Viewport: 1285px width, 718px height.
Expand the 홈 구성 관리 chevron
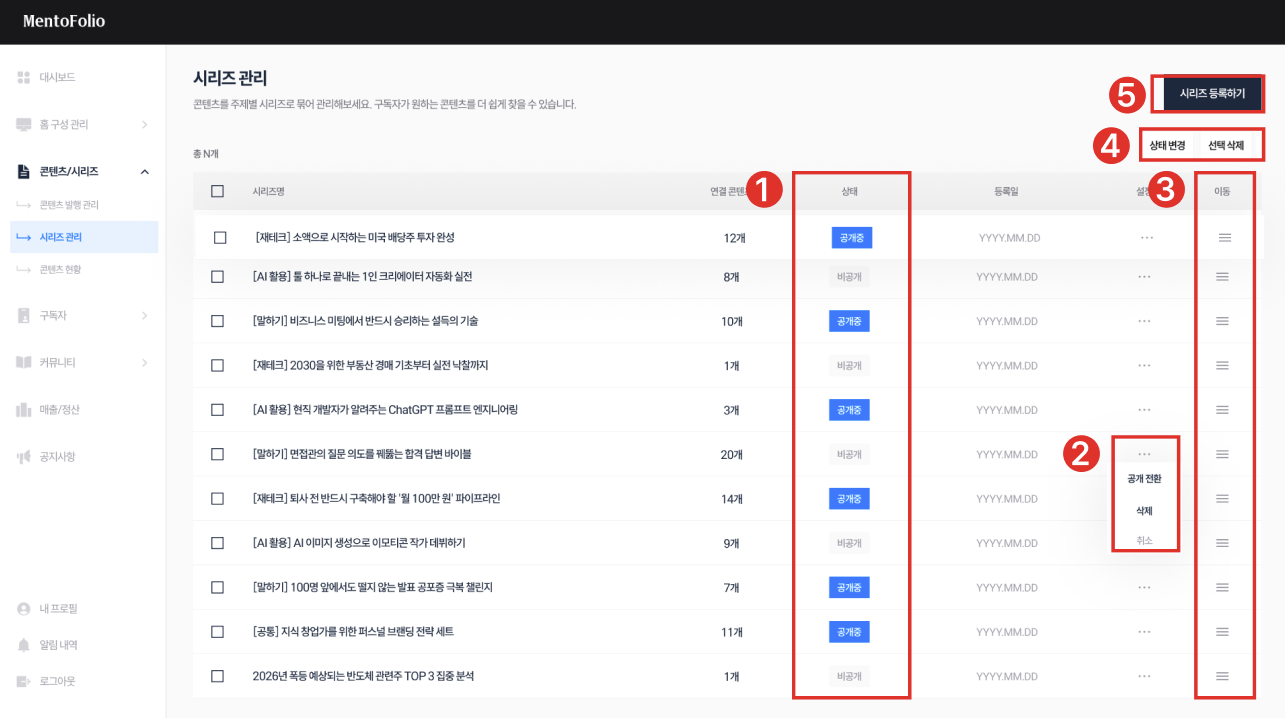pyautogui.click(x=144, y=125)
